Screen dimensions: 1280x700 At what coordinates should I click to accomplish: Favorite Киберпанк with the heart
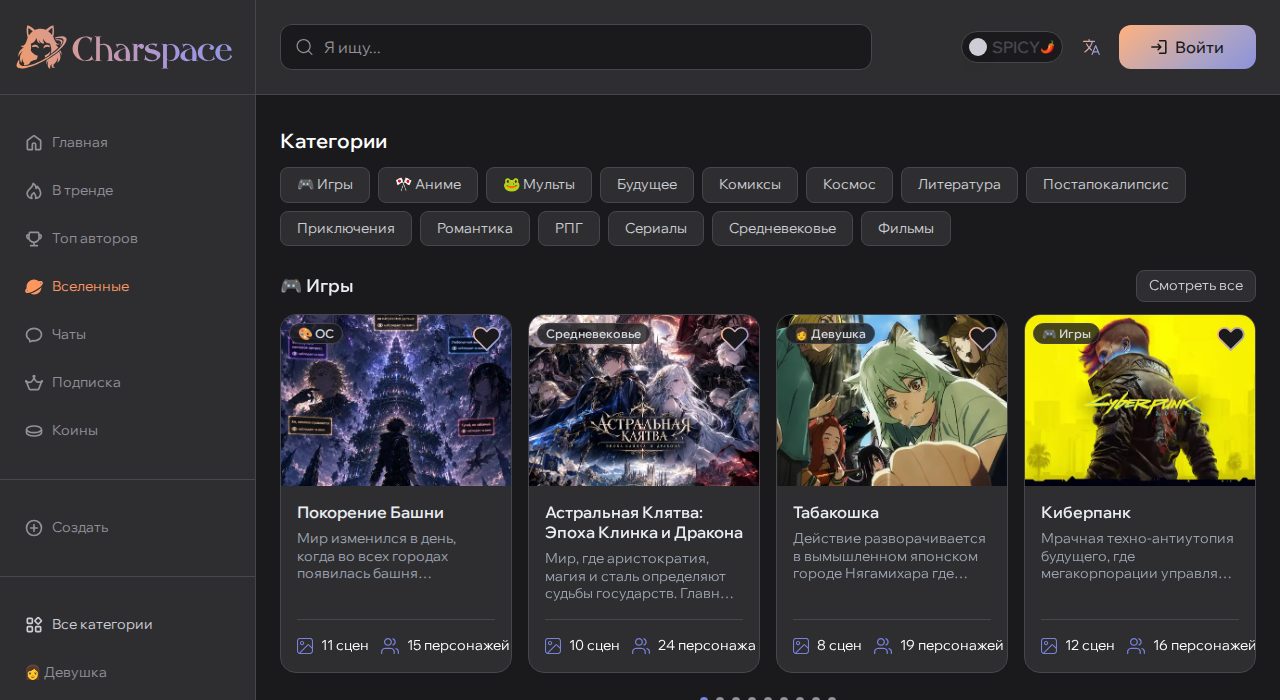(1230, 339)
